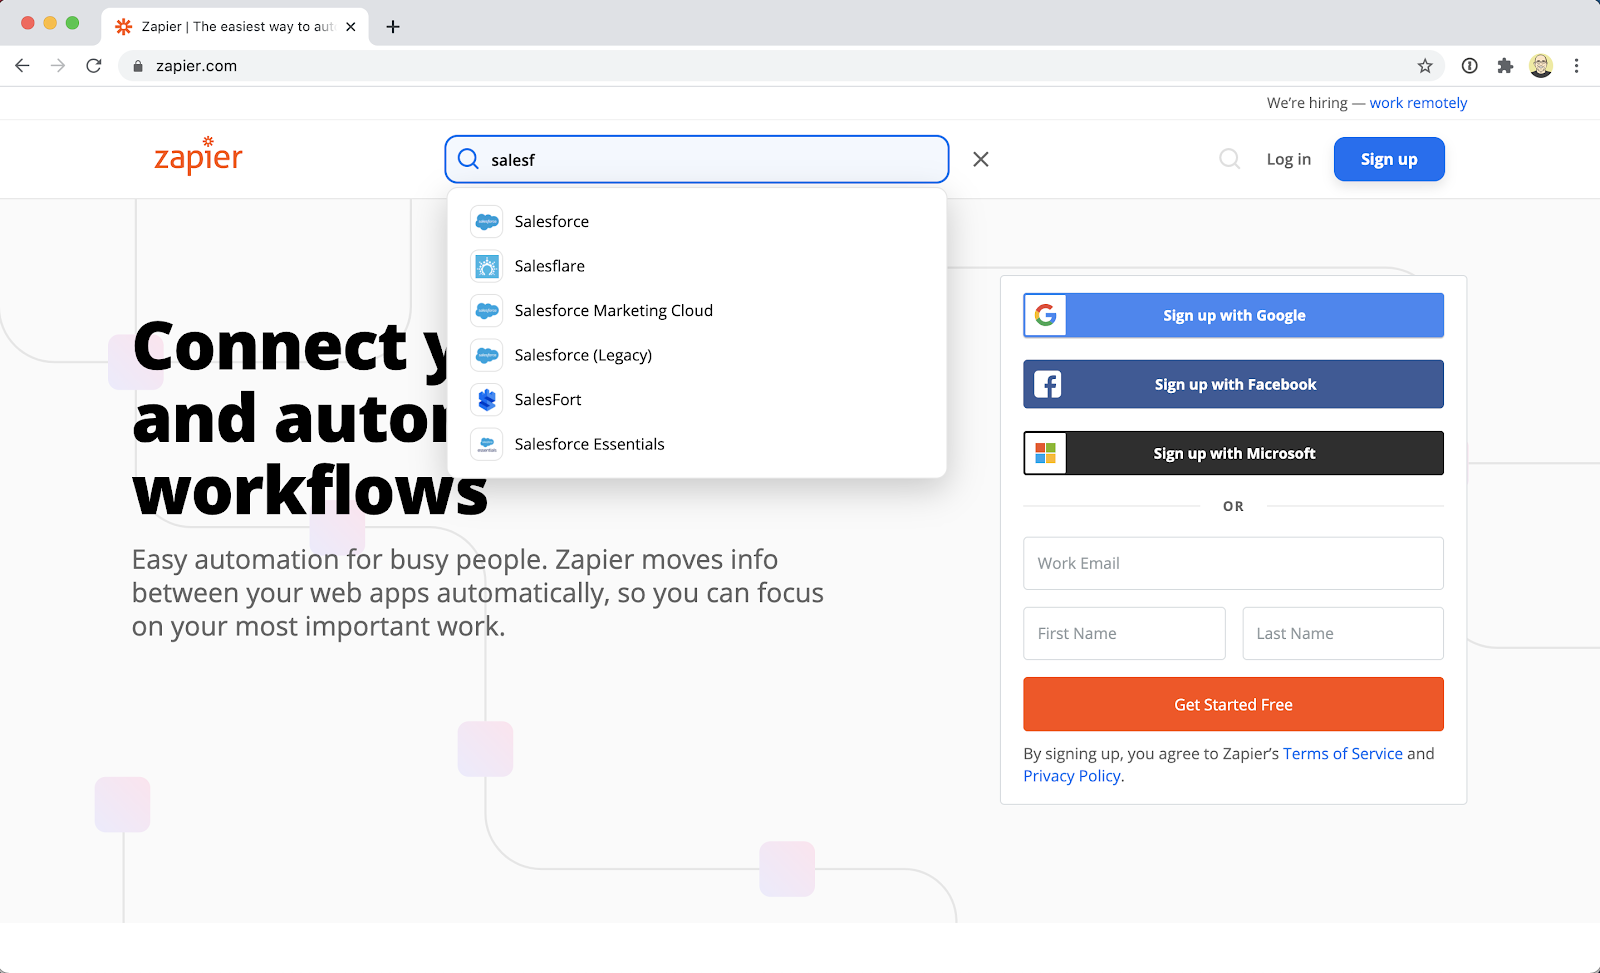The width and height of the screenshot is (1600, 973).
Task: Click the browser forward arrow
Action: (x=58, y=66)
